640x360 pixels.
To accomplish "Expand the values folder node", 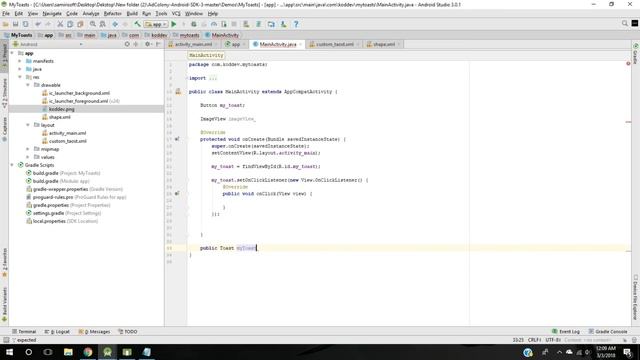I will (28, 157).
